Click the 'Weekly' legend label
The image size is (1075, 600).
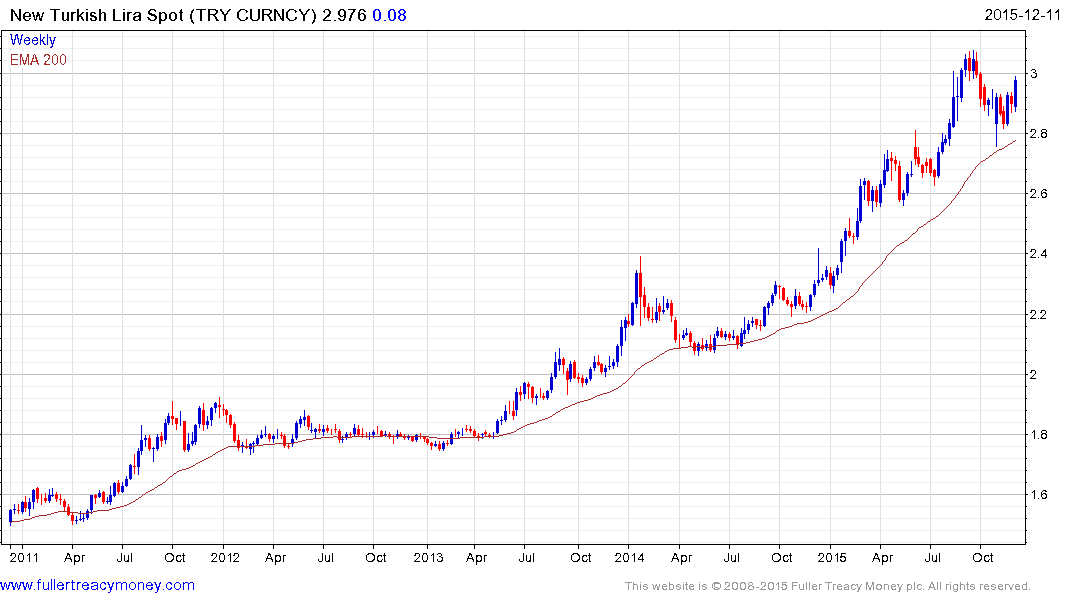pos(33,40)
